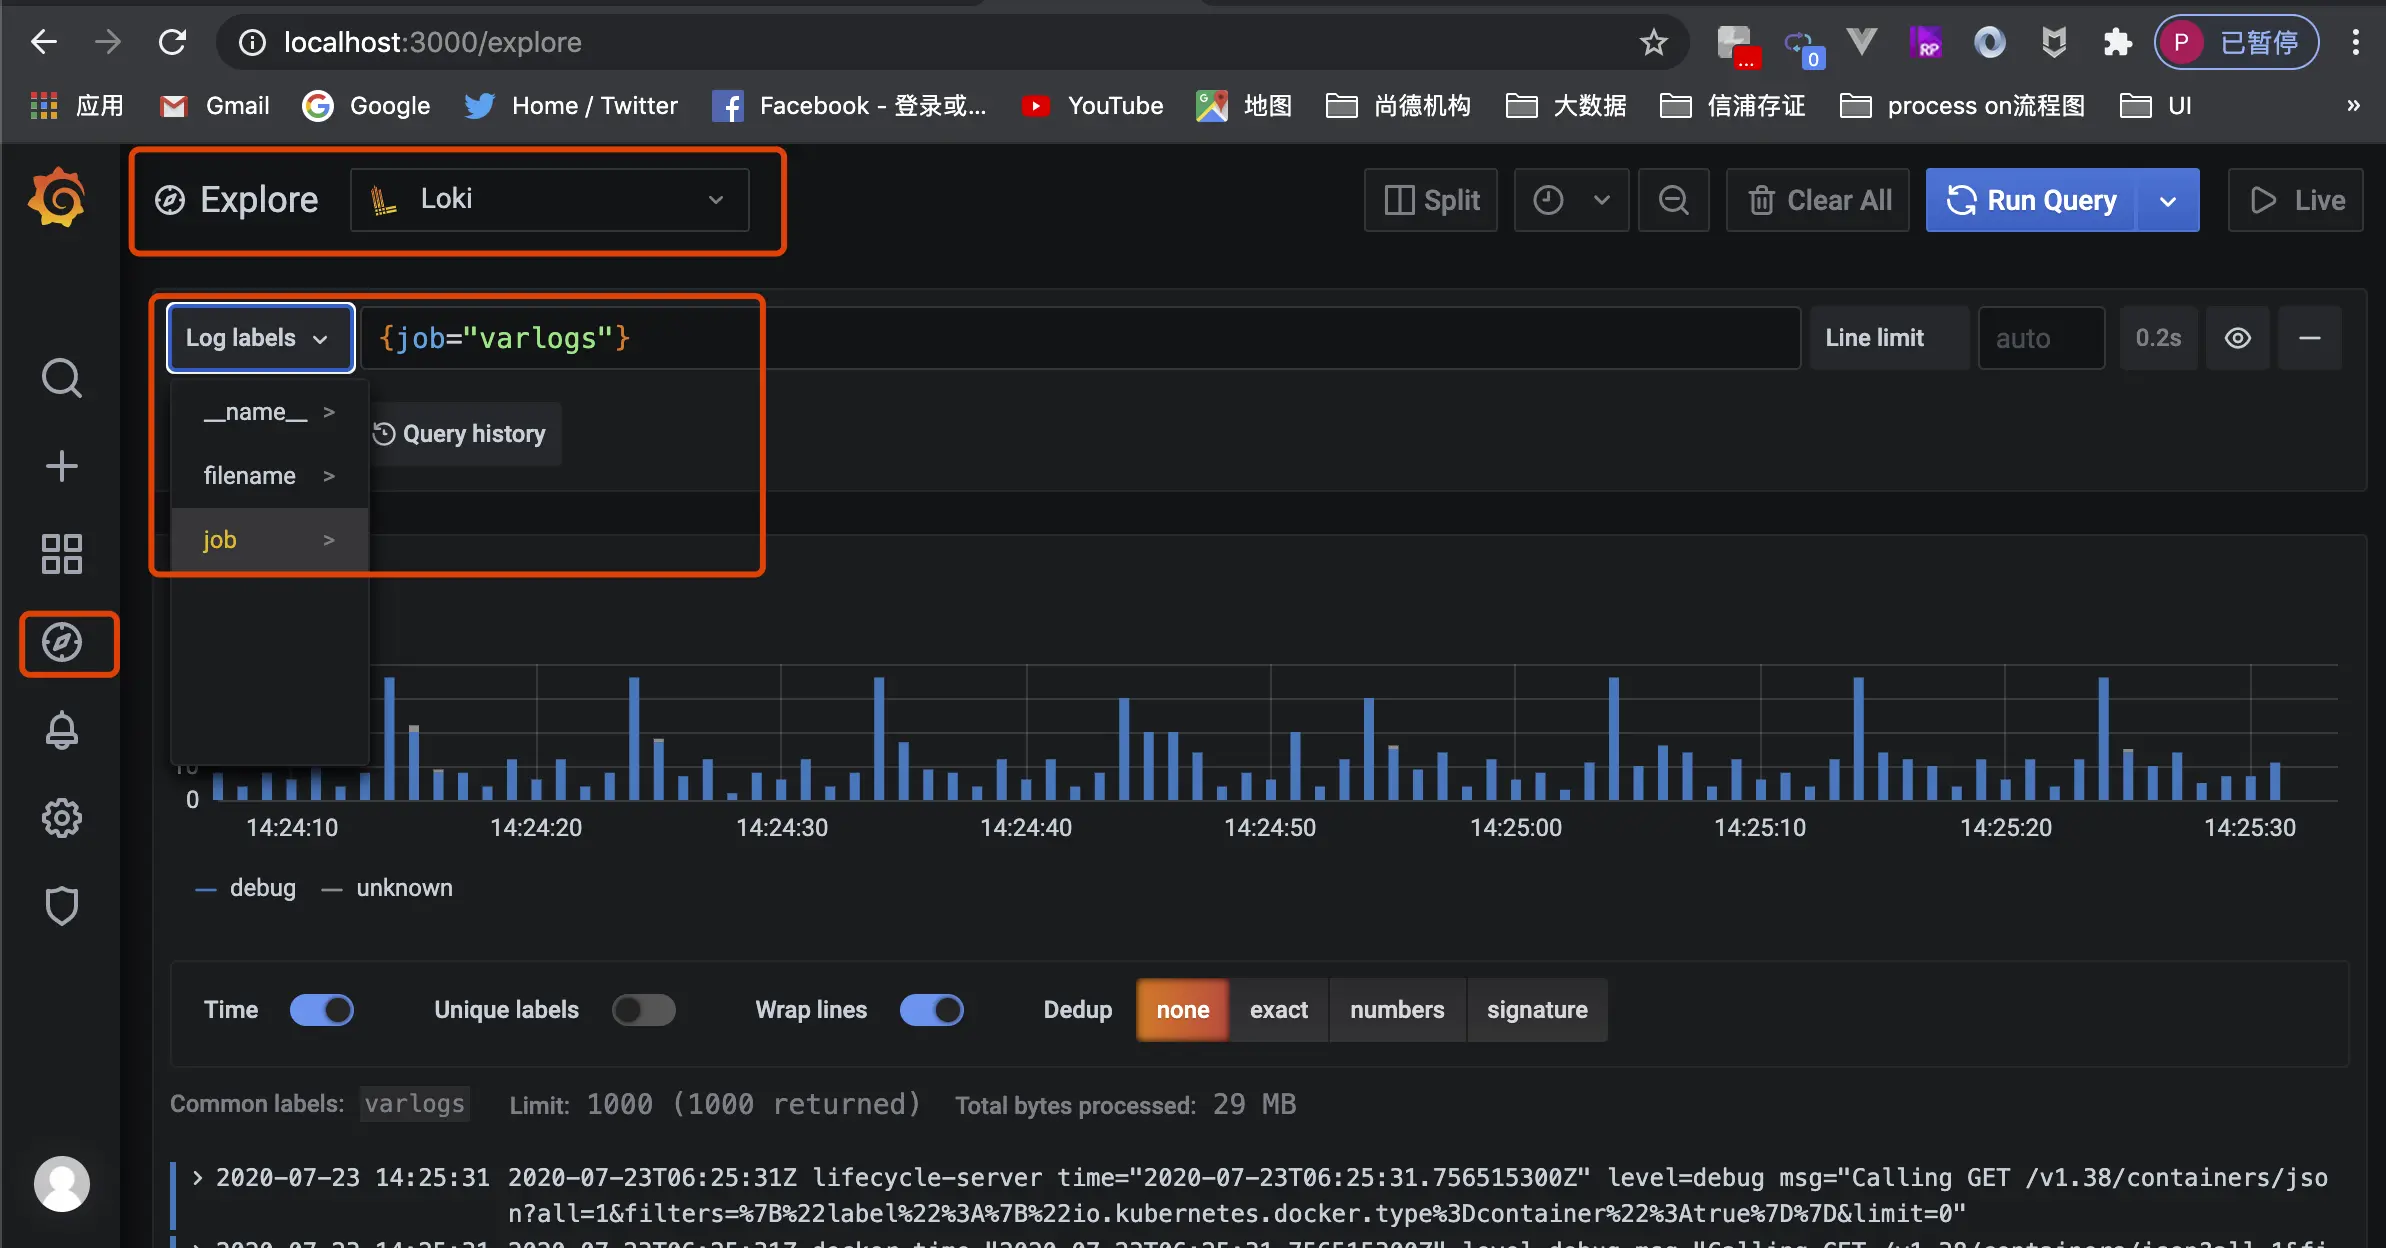This screenshot has width=2386, height=1248.
Task: Click the Grafana logo home icon
Action: 57,198
